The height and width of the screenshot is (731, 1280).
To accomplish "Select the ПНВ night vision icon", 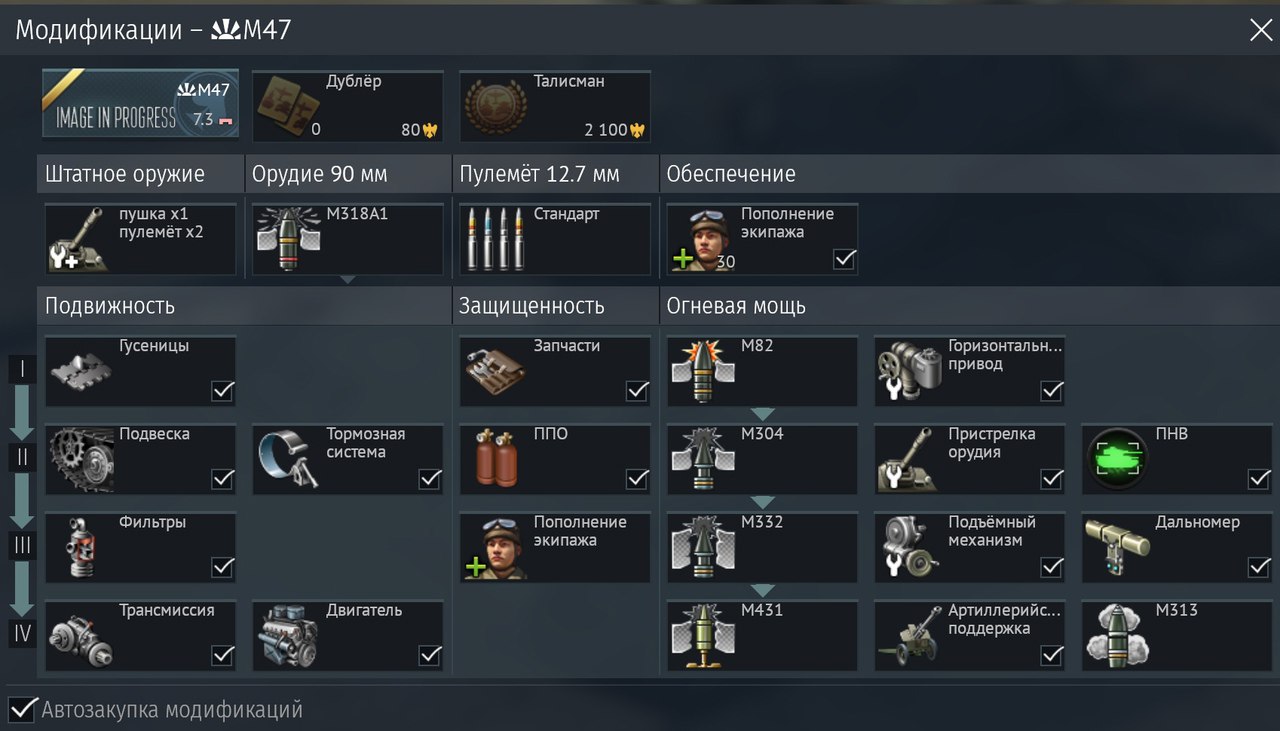I will click(1116, 459).
